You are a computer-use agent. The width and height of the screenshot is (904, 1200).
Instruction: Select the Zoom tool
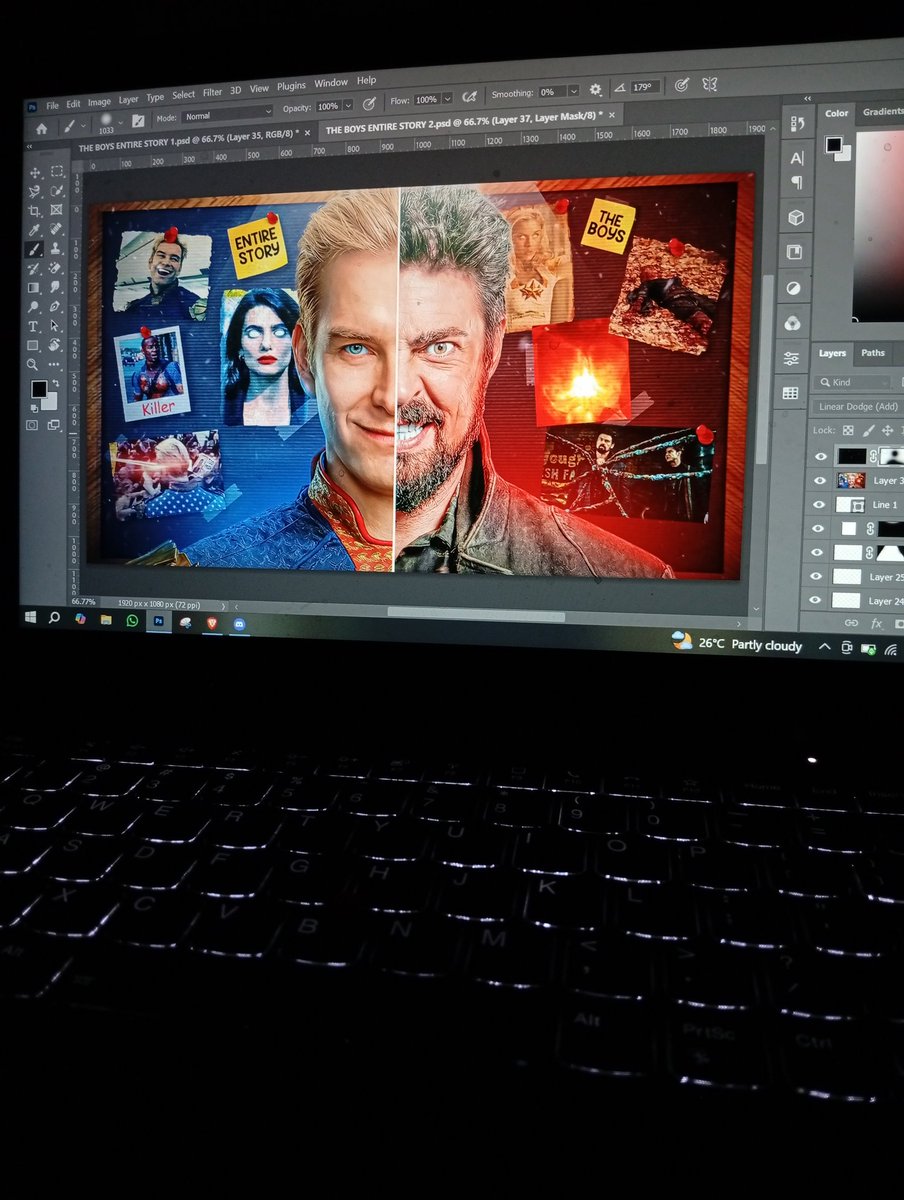click(x=32, y=364)
